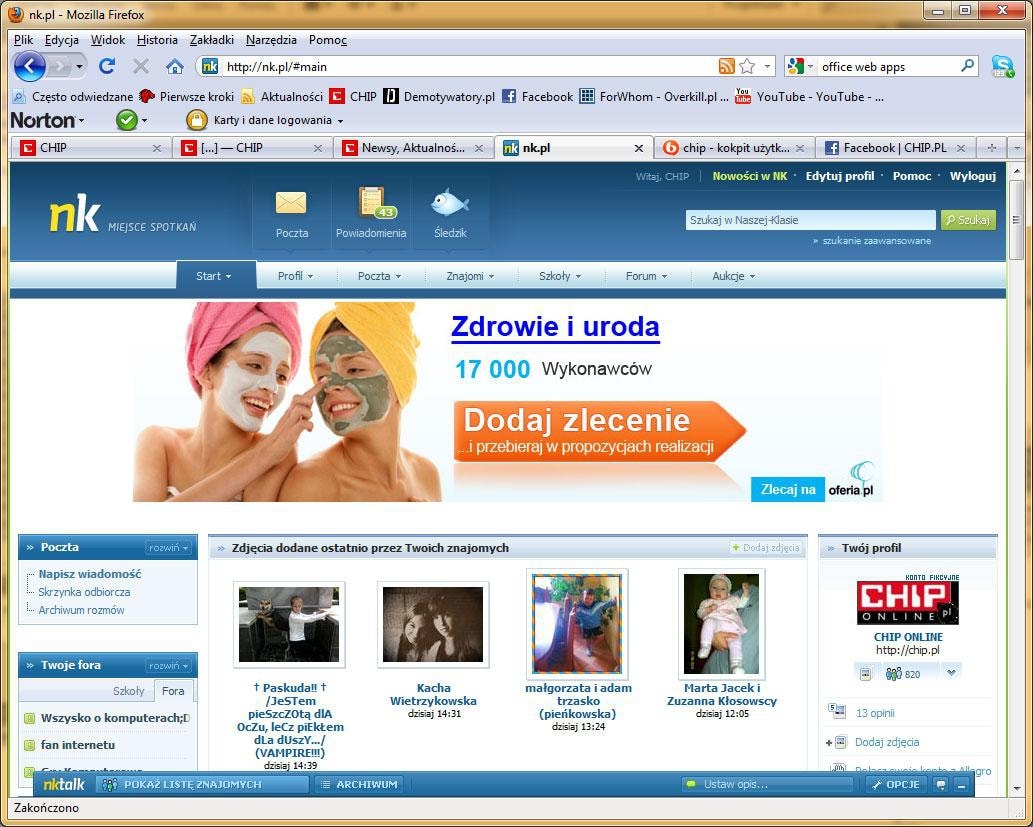Viewport: 1033px width, 827px height.
Task: Open Edytuj profil link
Action: coord(839,176)
